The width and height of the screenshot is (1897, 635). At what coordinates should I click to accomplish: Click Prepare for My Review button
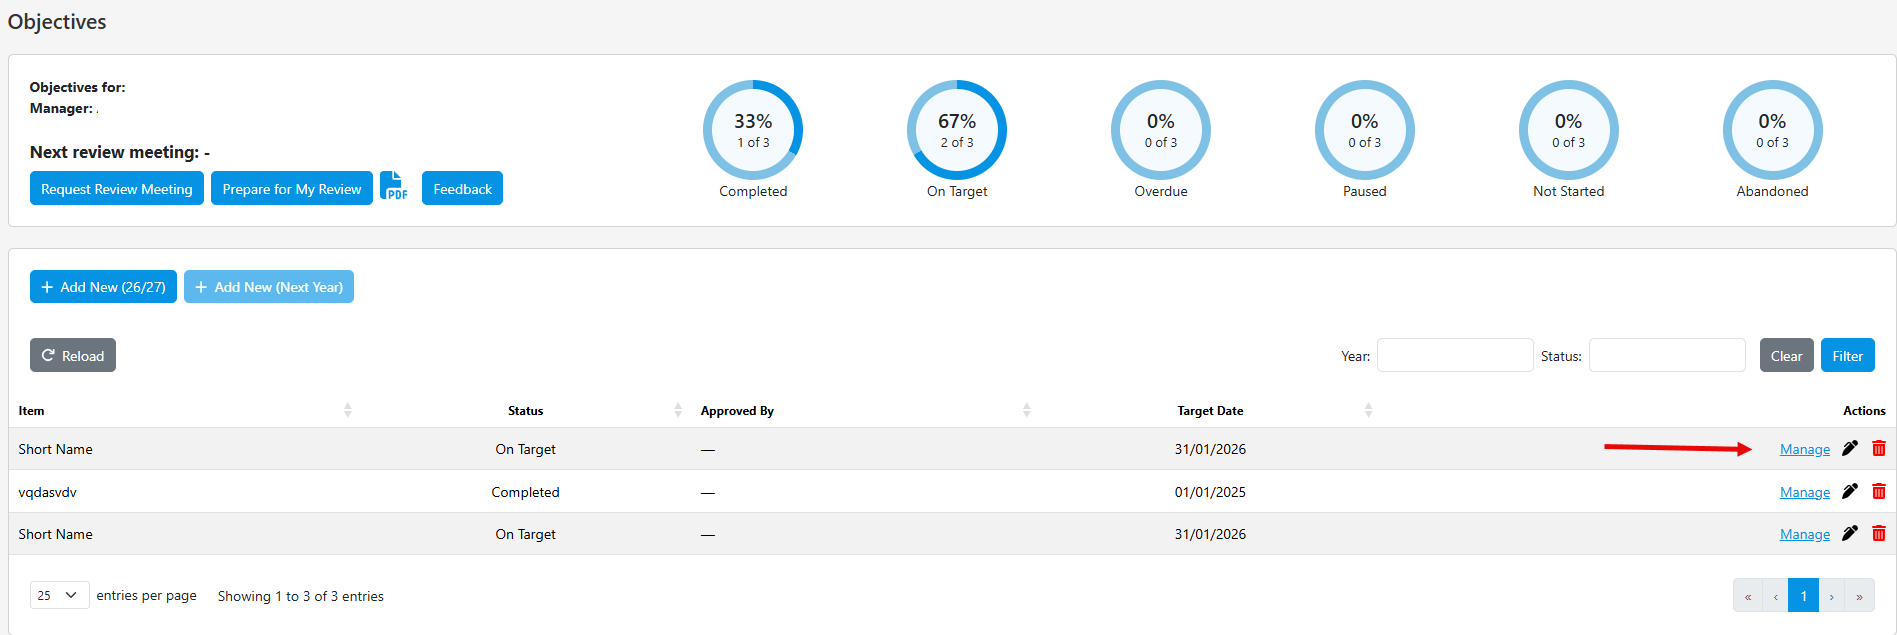click(292, 188)
